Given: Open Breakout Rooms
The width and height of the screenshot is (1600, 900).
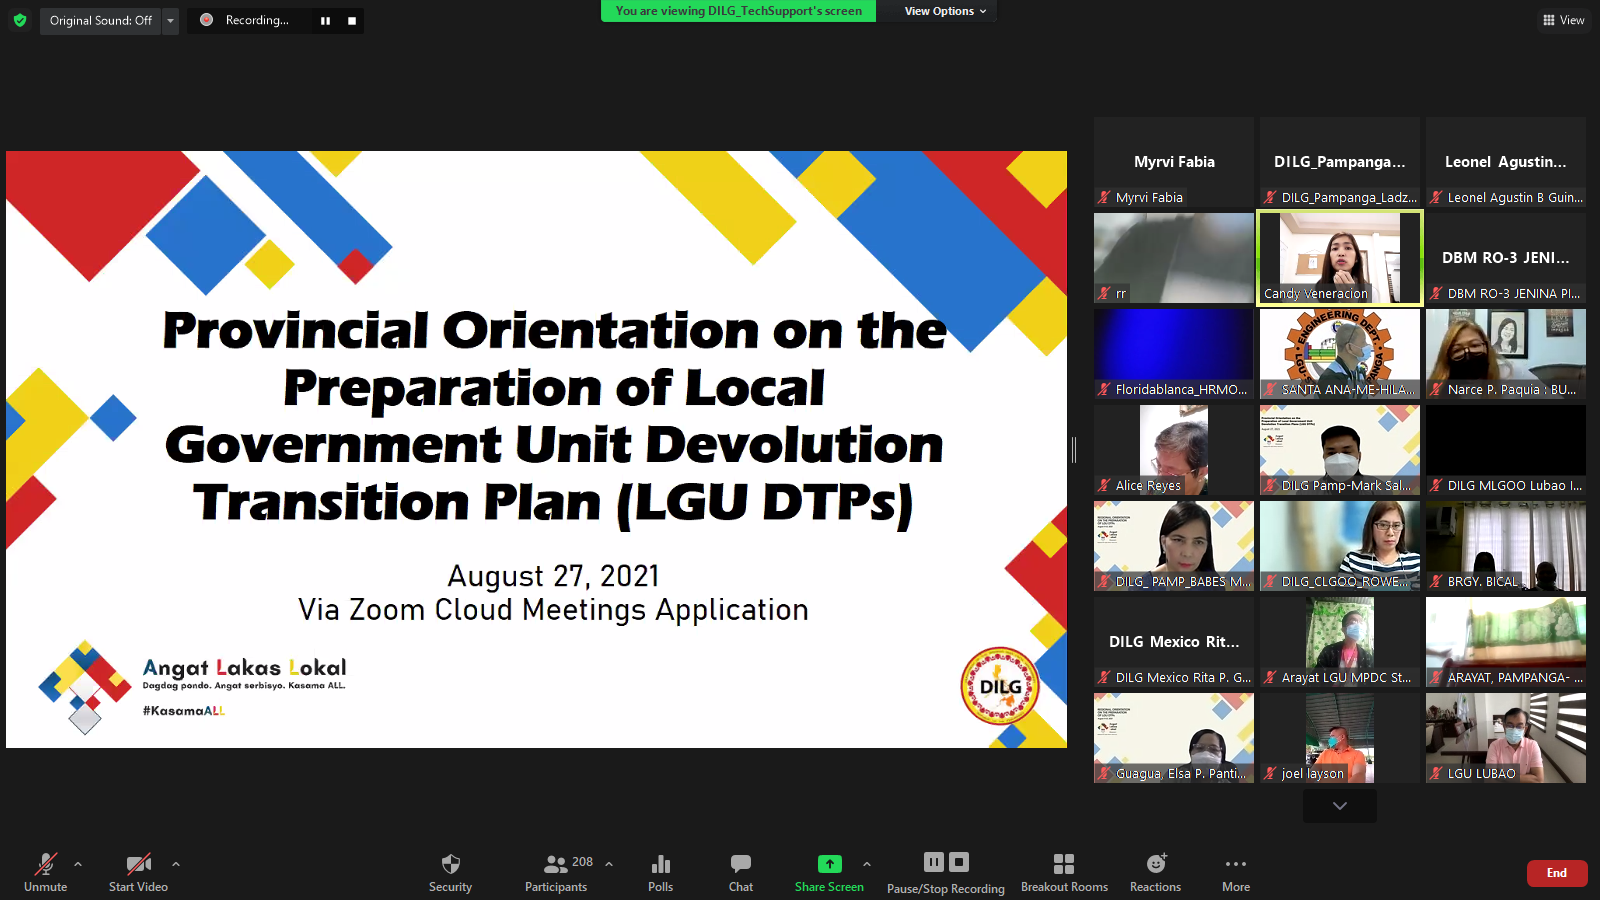Looking at the screenshot, I should click(x=1064, y=872).
